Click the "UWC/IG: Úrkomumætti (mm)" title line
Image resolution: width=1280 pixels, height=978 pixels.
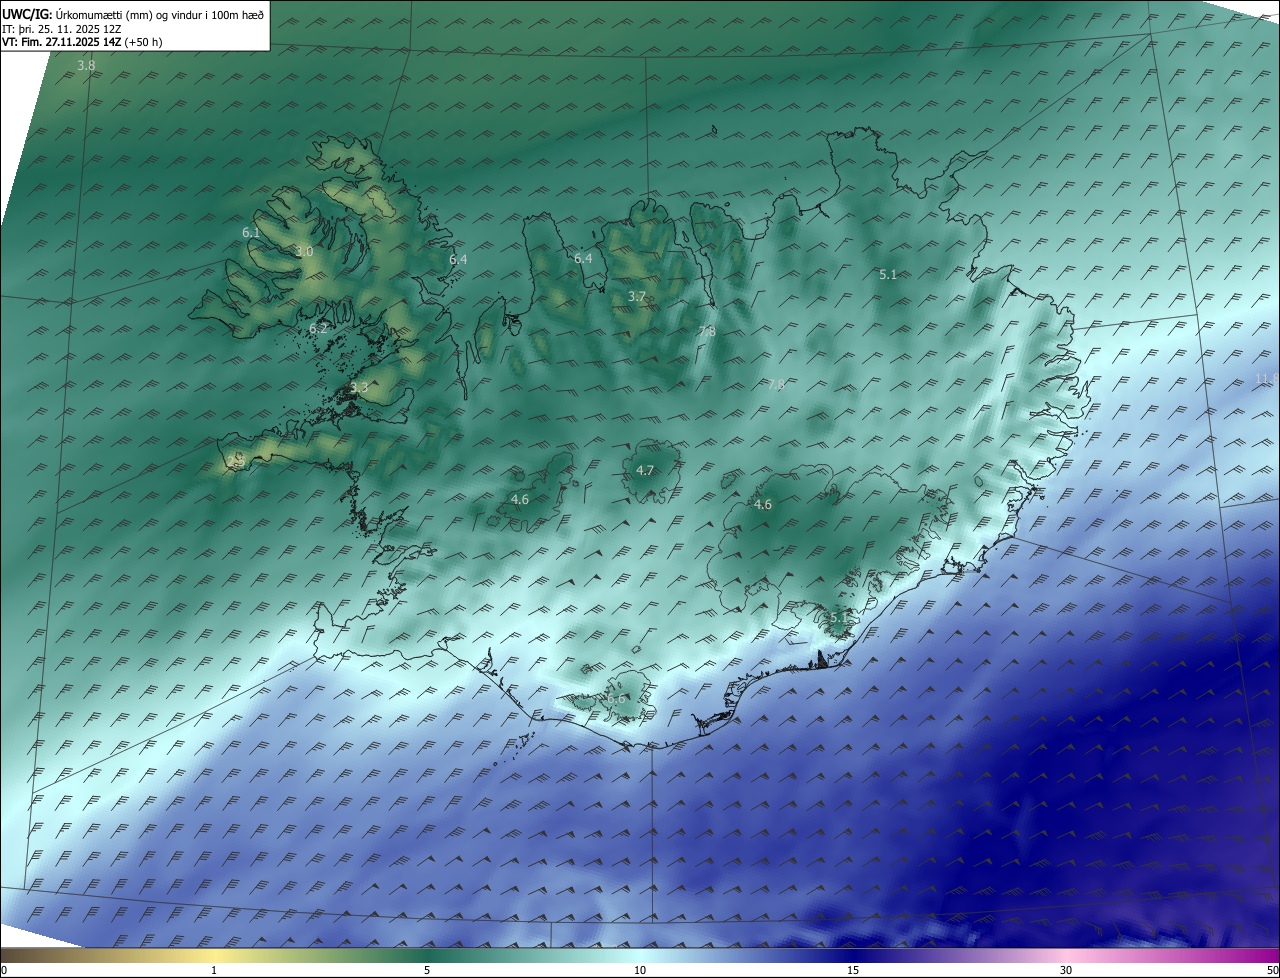(133, 15)
